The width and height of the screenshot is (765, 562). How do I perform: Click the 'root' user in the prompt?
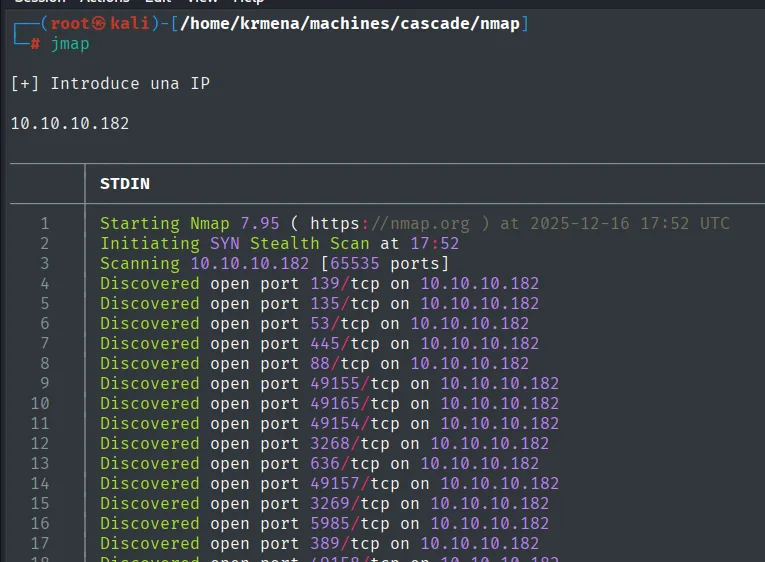pyautogui.click(x=70, y=23)
